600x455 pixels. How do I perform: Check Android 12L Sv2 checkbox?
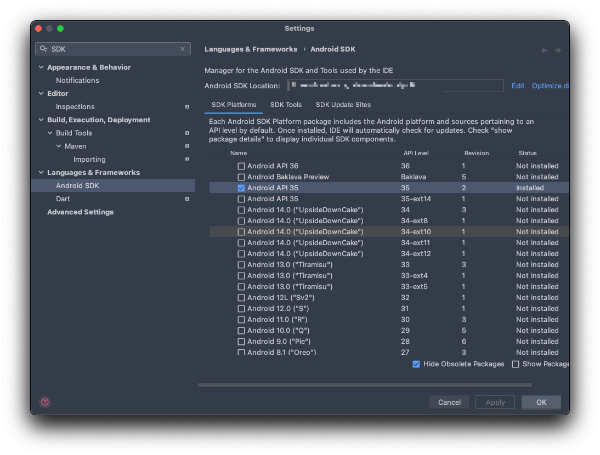coord(241,298)
